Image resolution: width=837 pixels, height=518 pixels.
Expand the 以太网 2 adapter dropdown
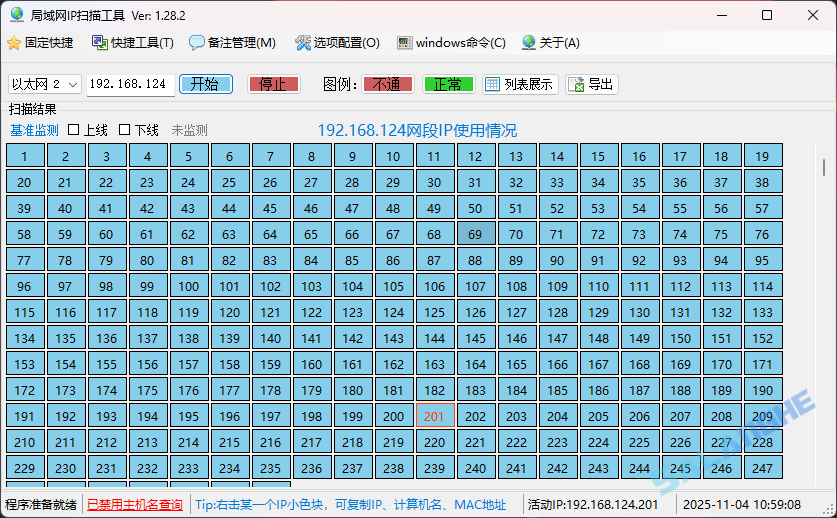(x=73, y=84)
